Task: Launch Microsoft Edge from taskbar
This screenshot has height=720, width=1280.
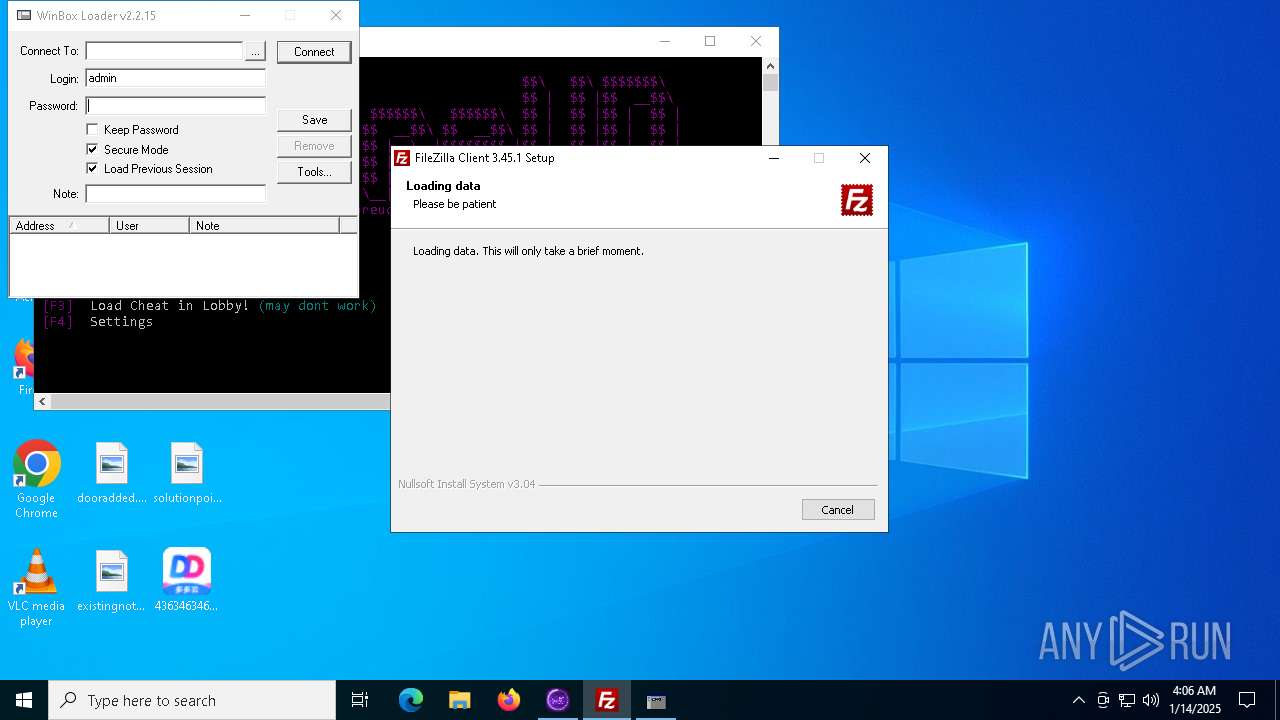Action: click(x=411, y=700)
